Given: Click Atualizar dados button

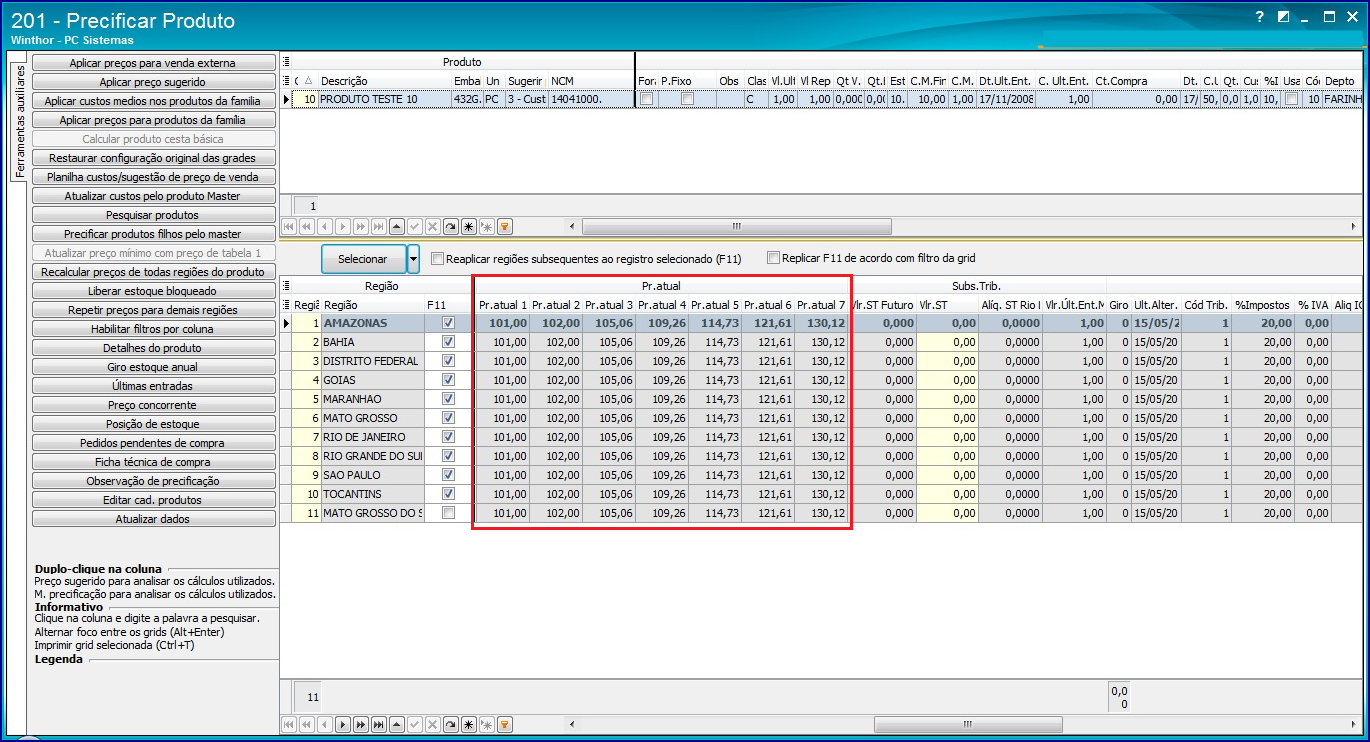Looking at the screenshot, I should (x=153, y=519).
